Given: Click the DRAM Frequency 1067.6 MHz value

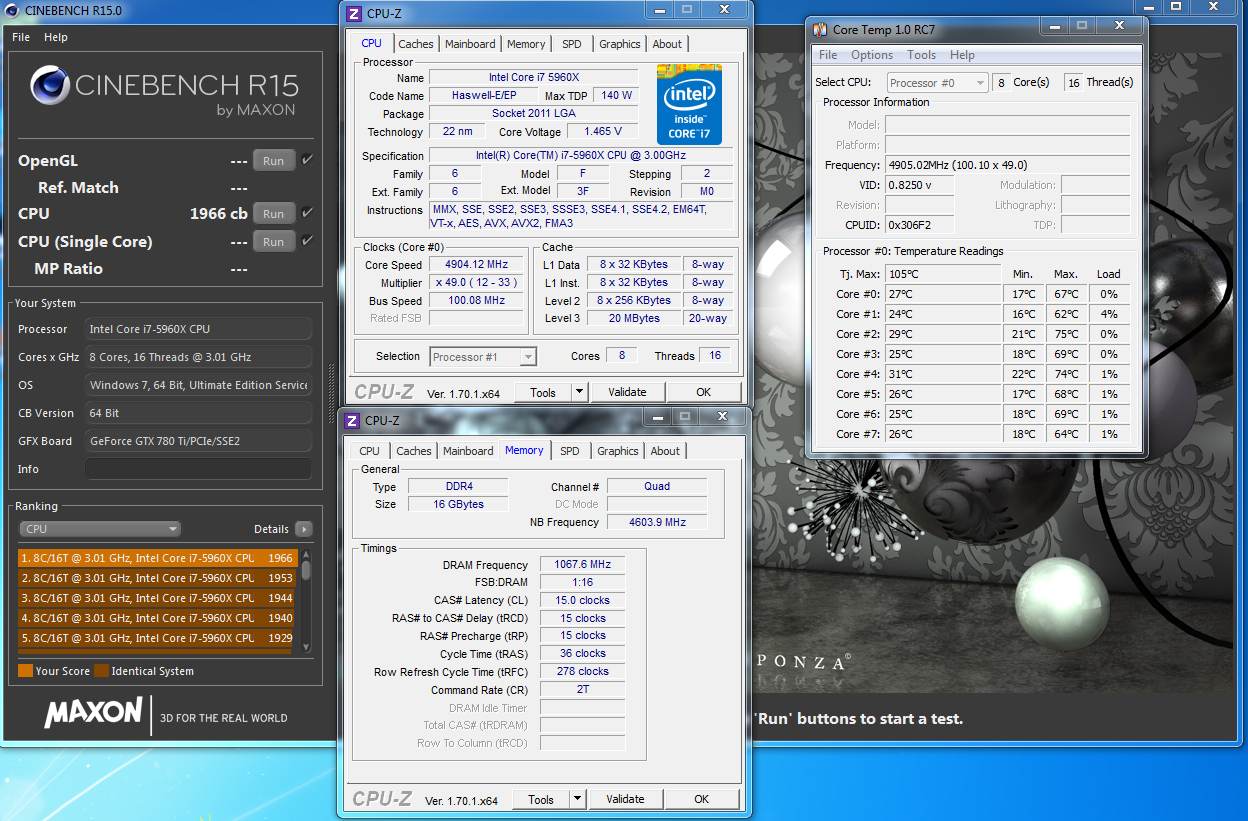Looking at the screenshot, I should point(583,564).
